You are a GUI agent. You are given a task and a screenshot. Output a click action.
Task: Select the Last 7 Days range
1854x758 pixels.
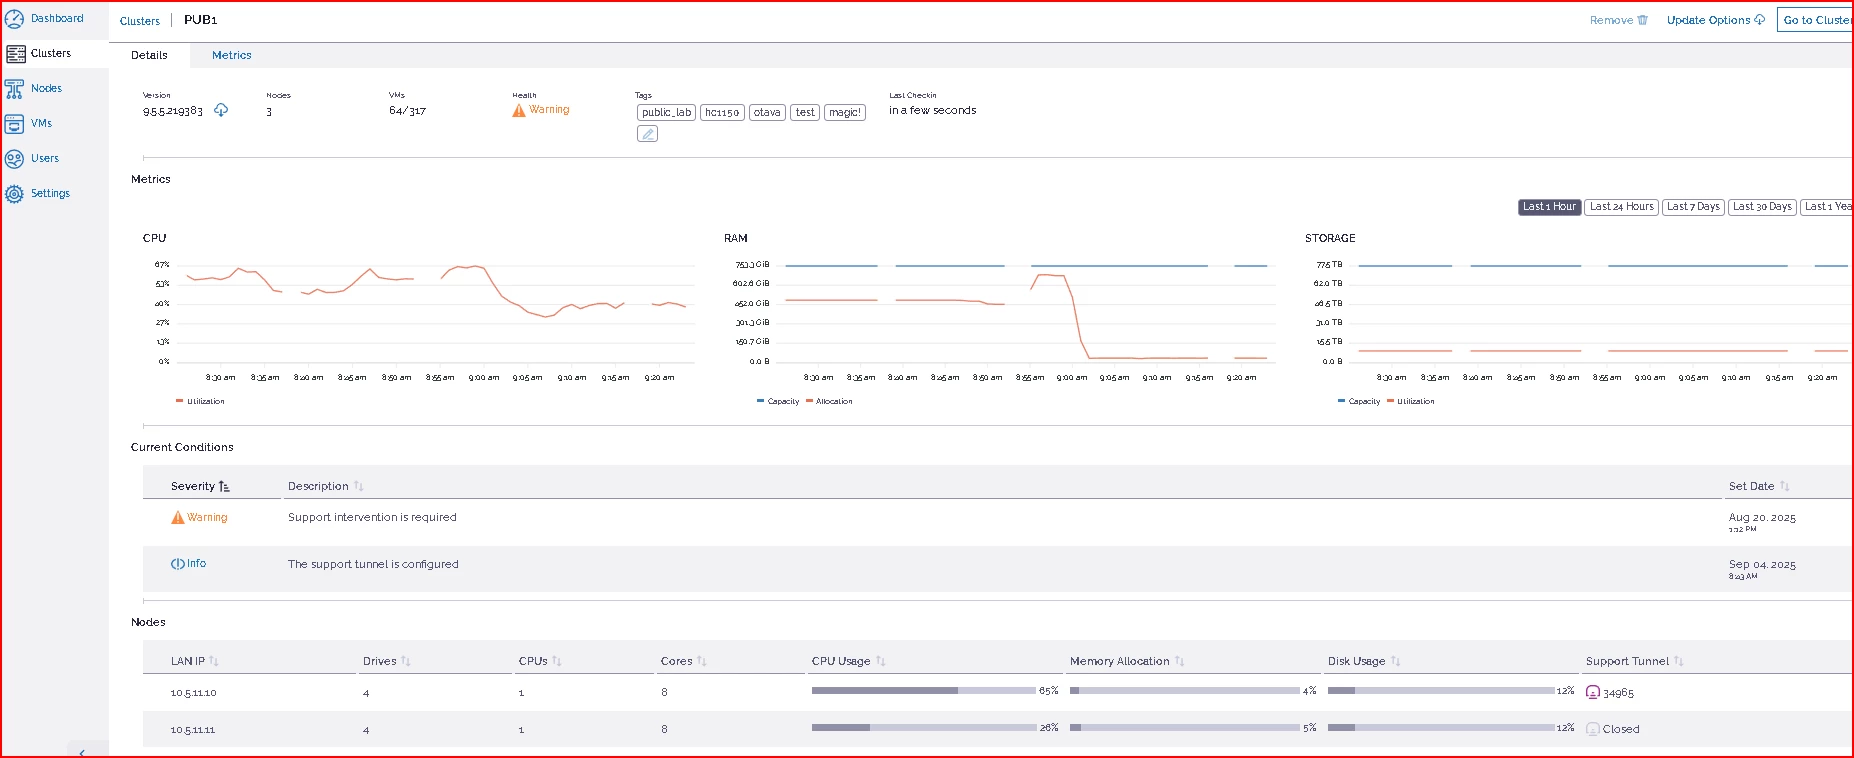pyautogui.click(x=1694, y=207)
